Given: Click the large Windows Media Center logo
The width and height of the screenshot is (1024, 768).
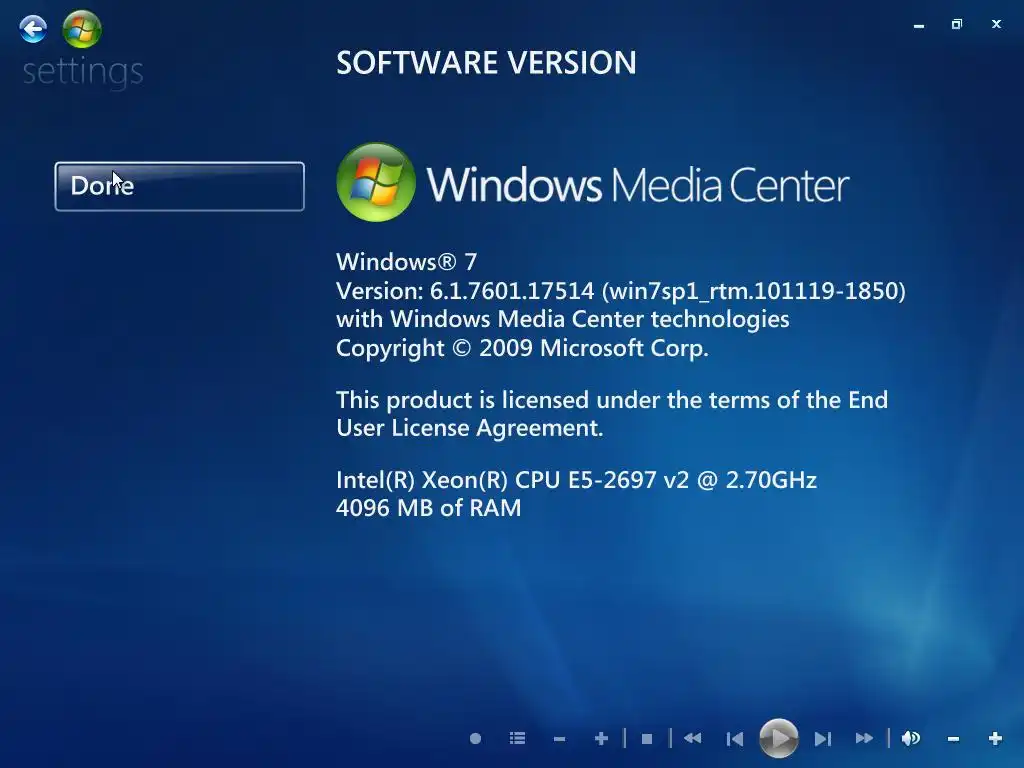Looking at the screenshot, I should (x=592, y=183).
